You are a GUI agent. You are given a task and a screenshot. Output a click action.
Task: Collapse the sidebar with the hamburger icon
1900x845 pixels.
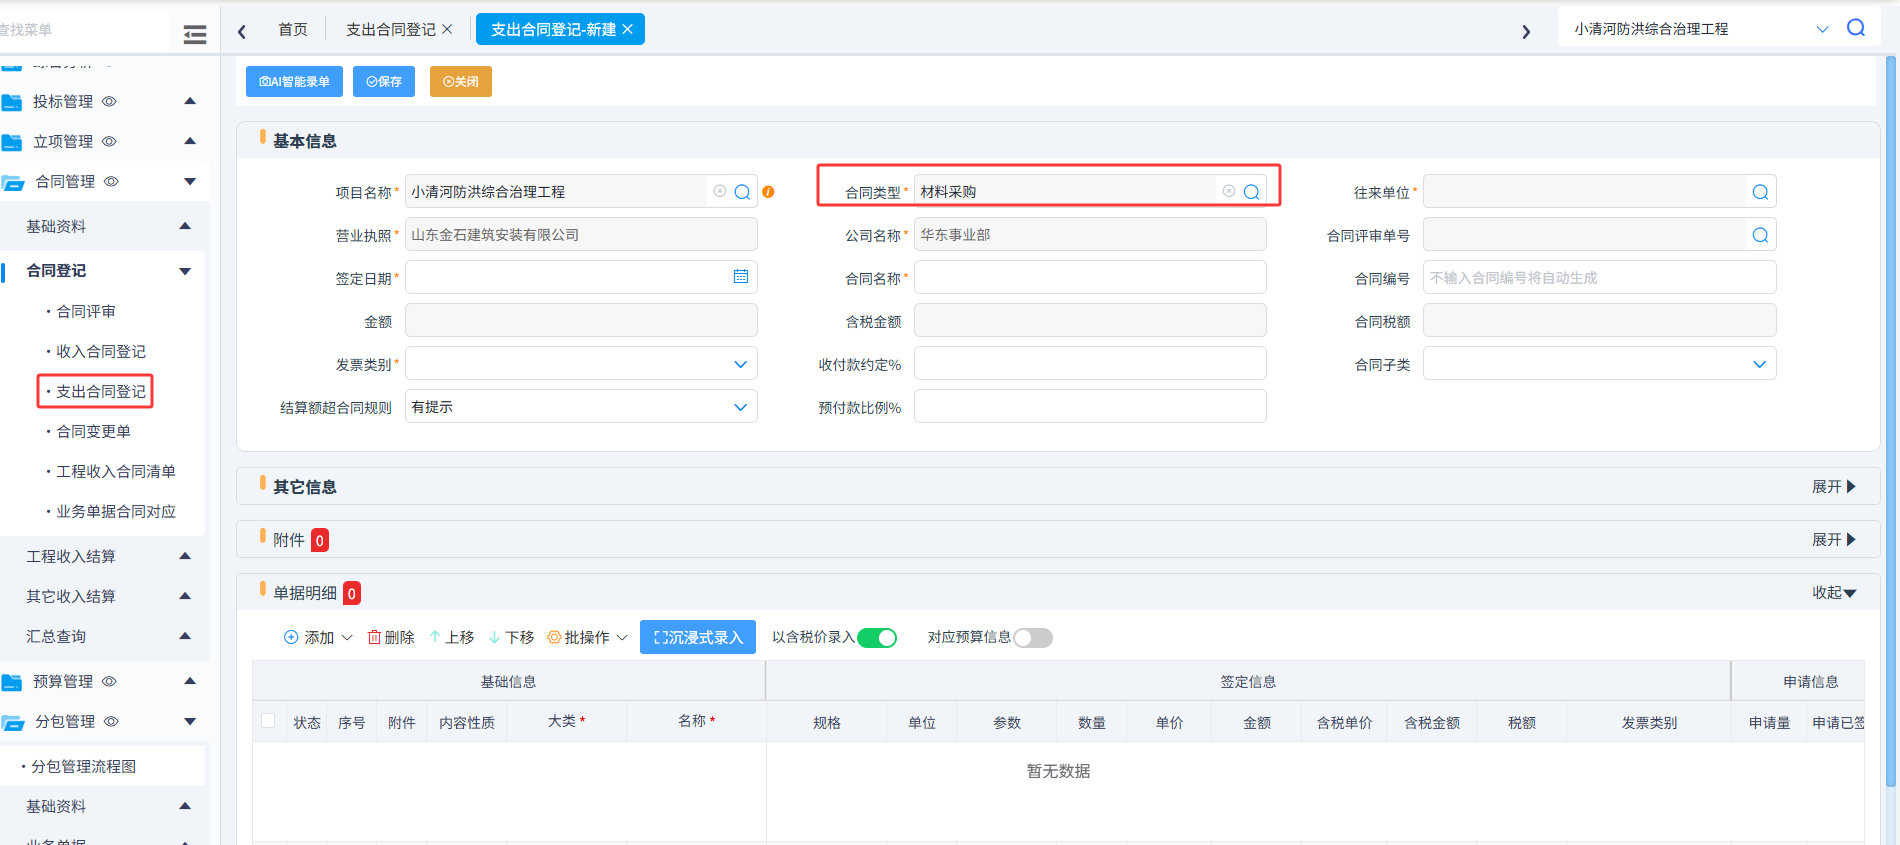[195, 35]
